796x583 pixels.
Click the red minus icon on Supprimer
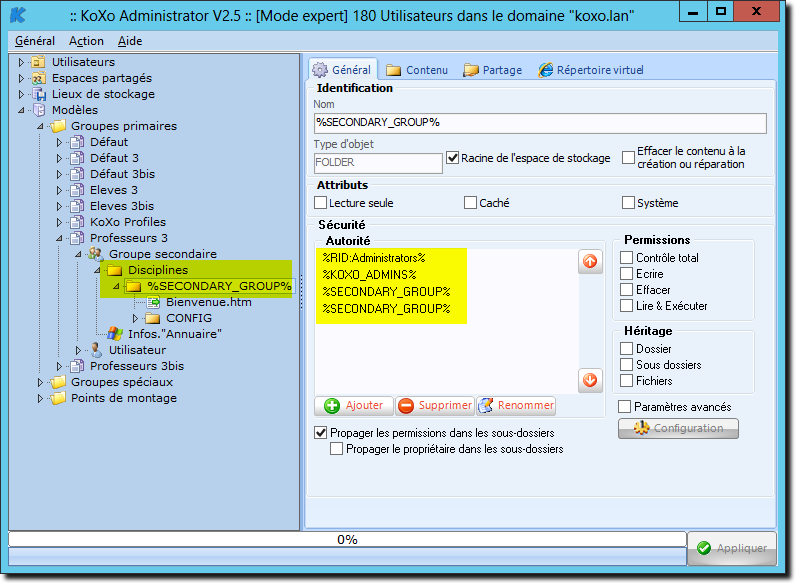coord(406,406)
